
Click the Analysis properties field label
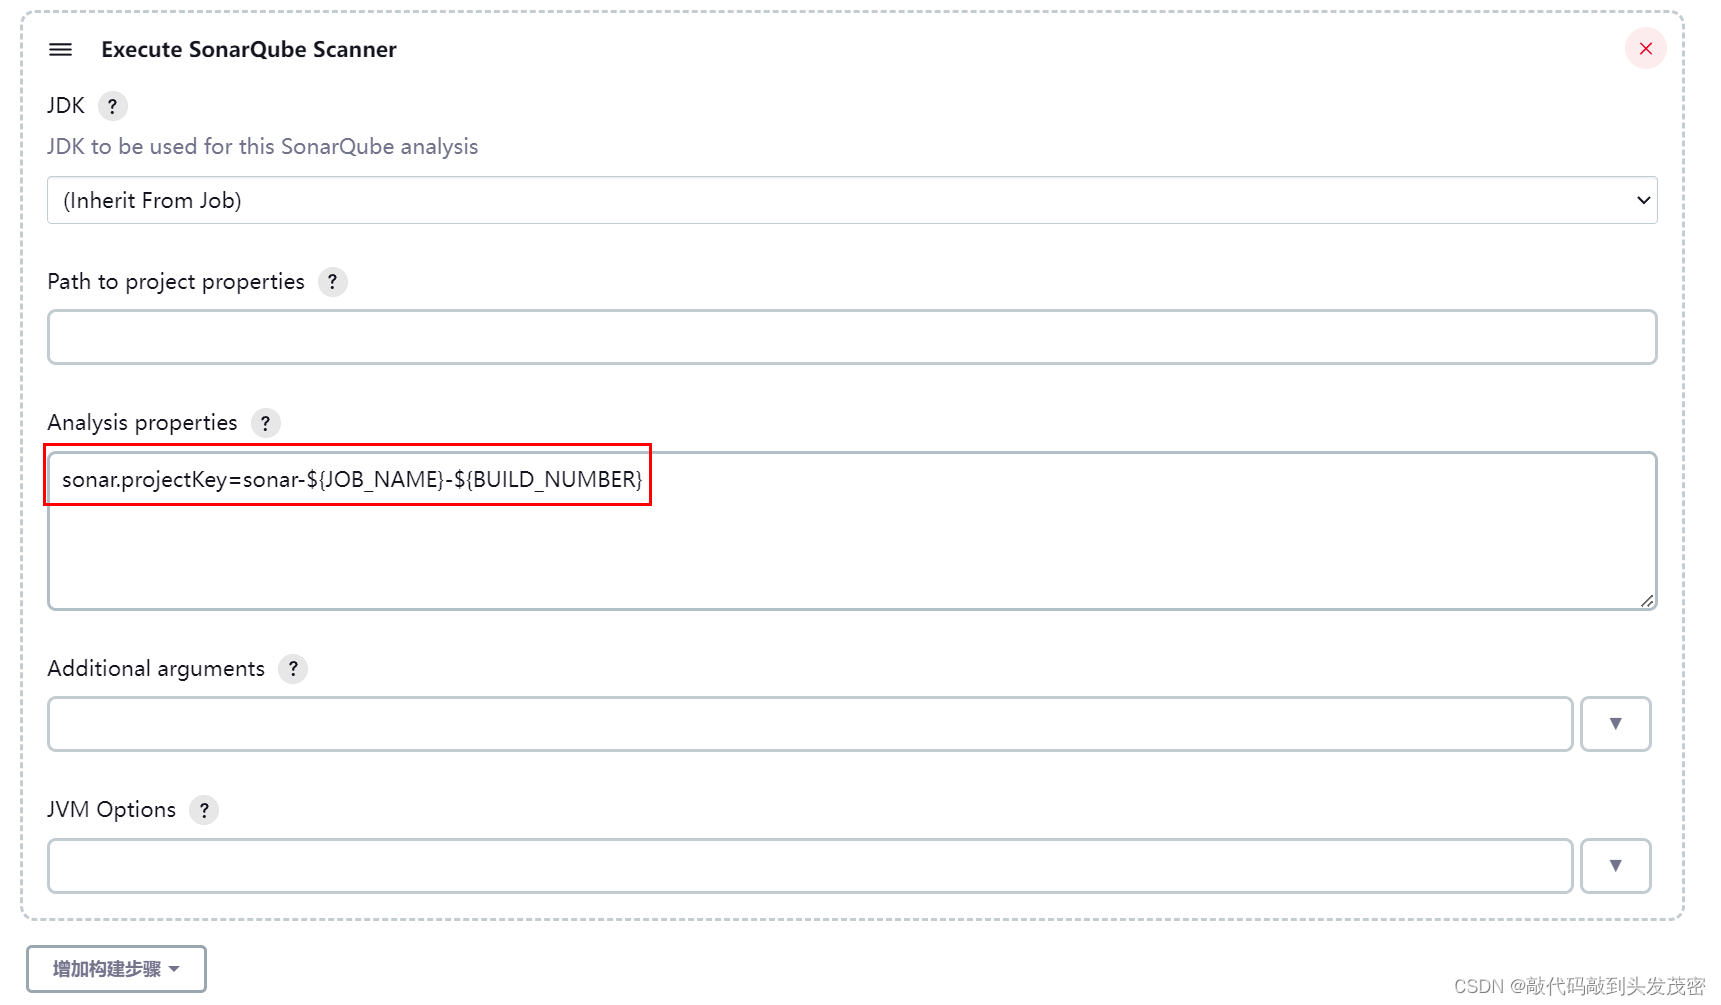pos(142,423)
